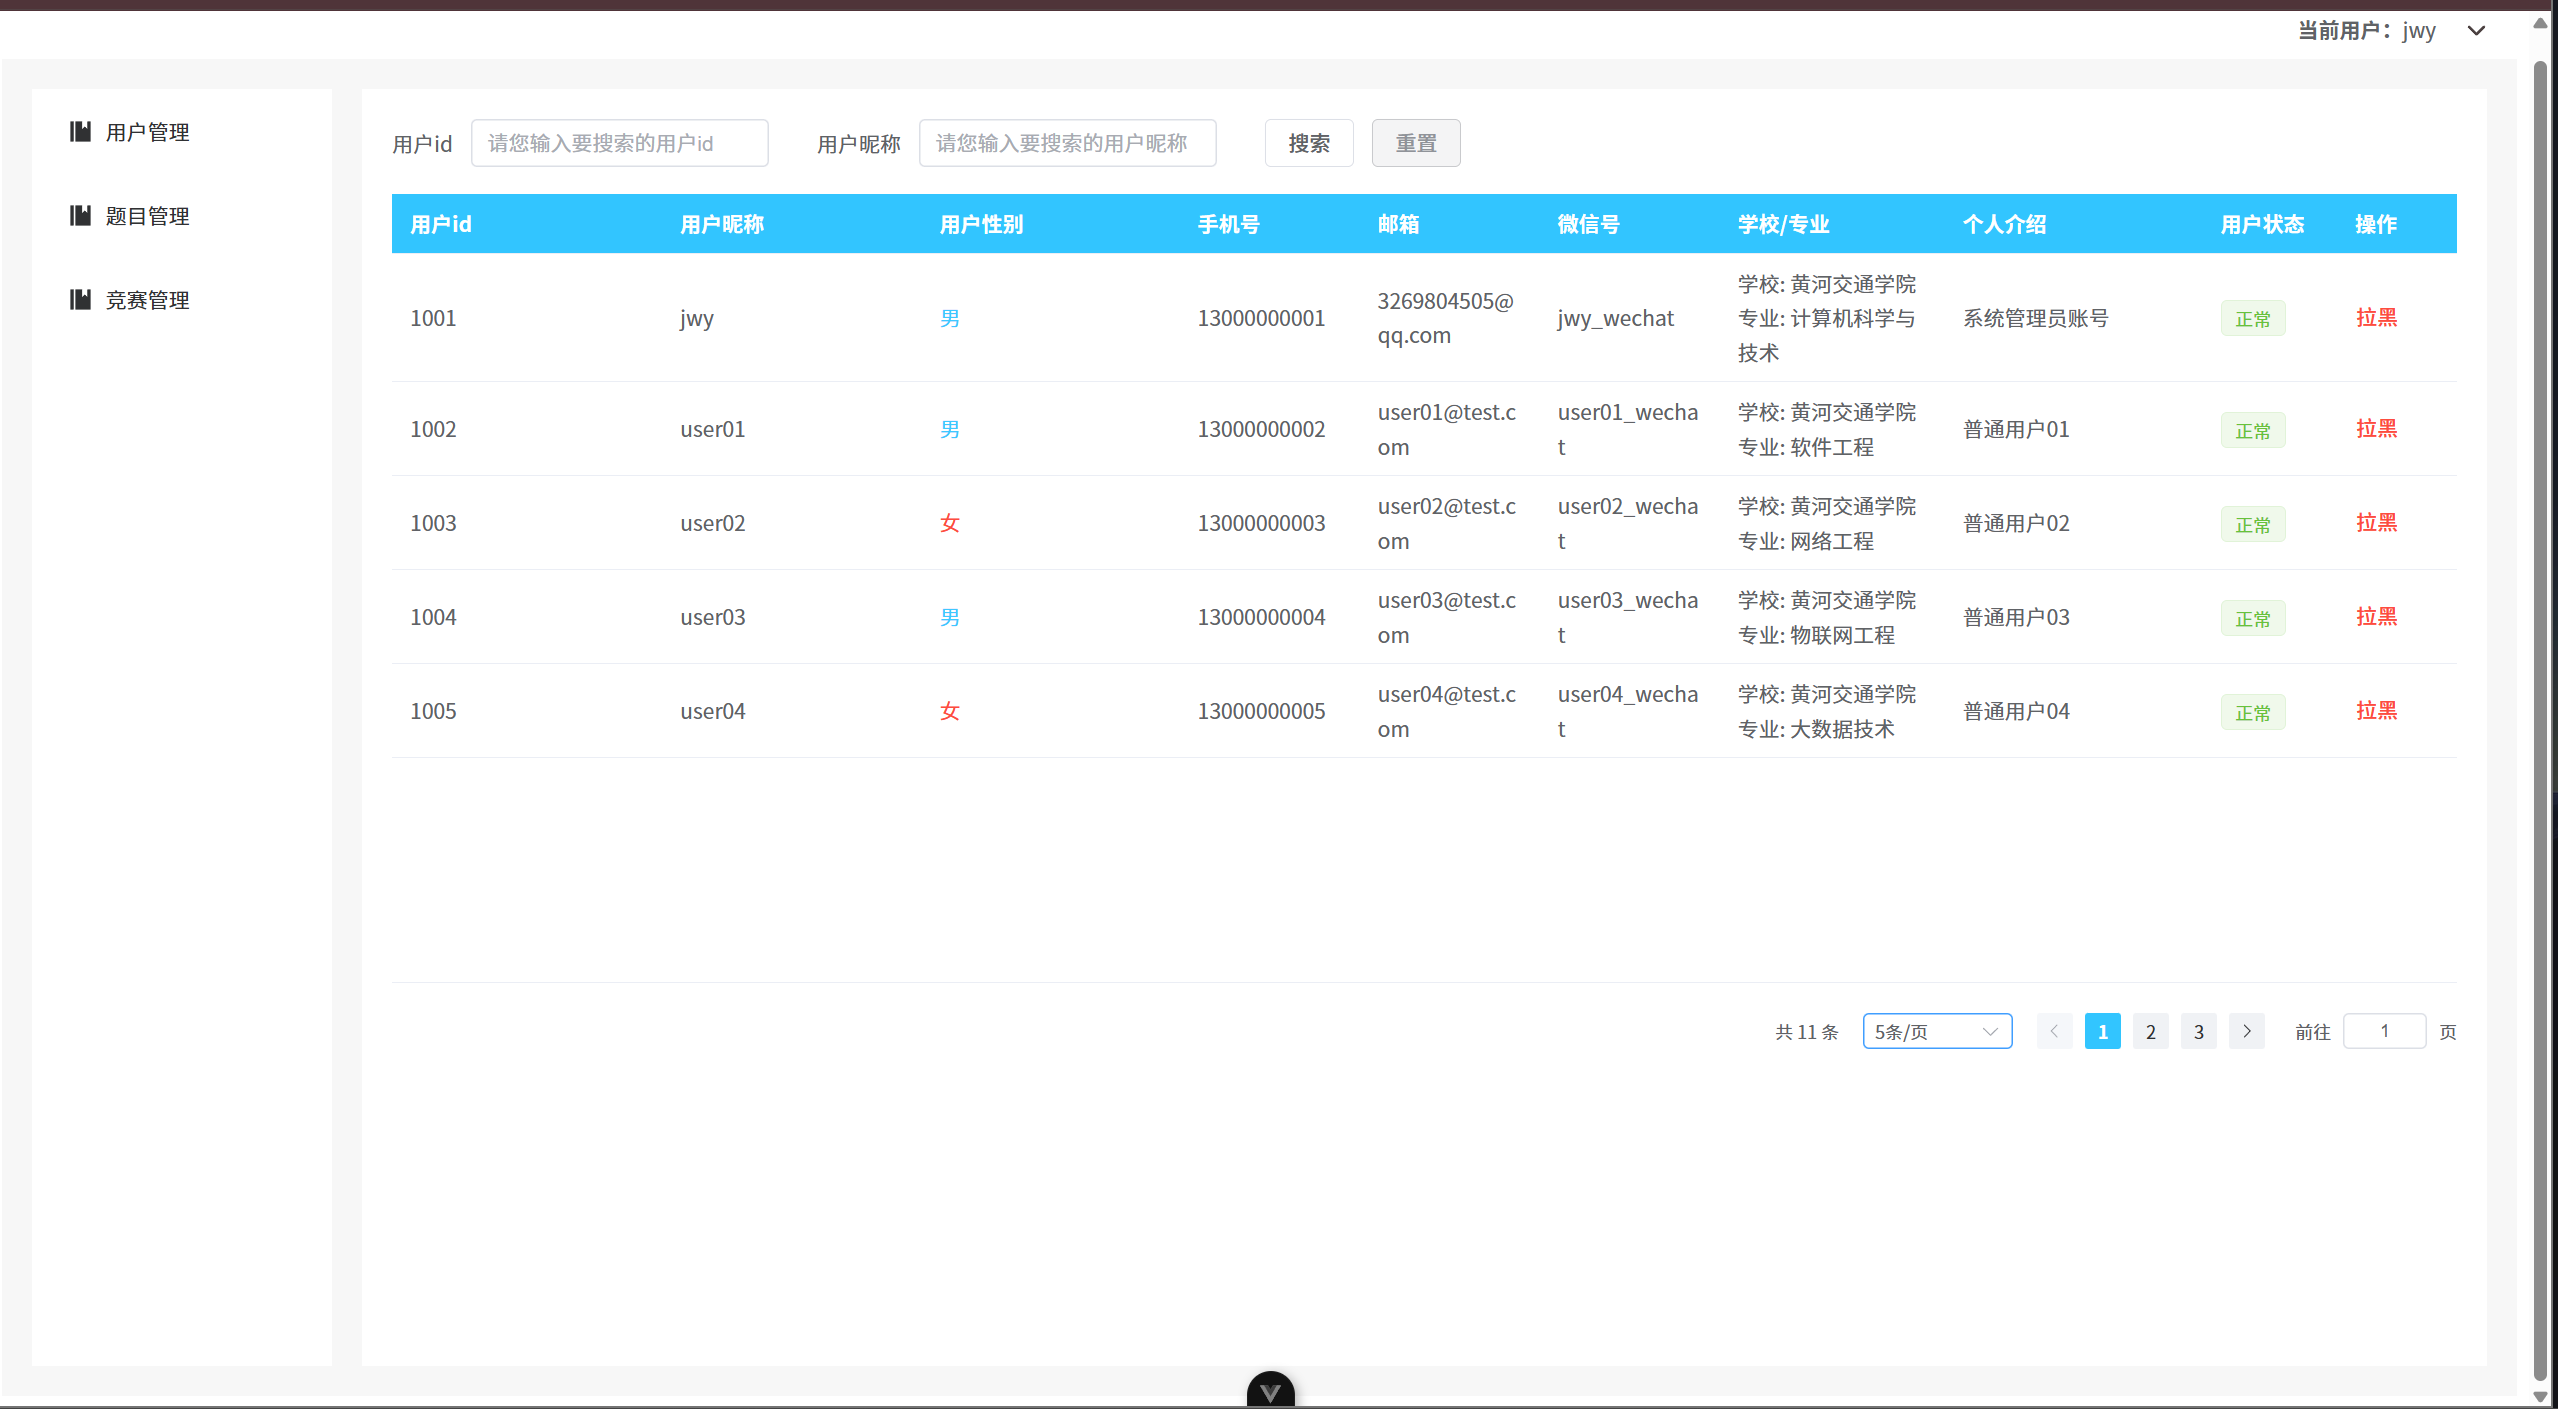The width and height of the screenshot is (2558, 1409).
Task: Click the 用户管理 sidebar icon
Action: (80, 131)
